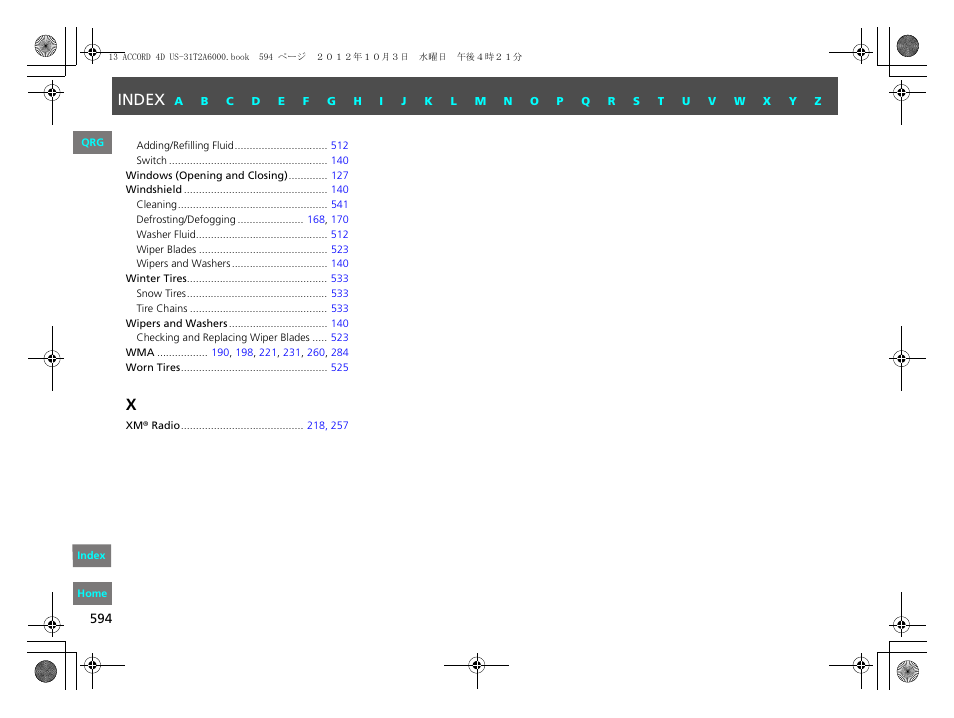This screenshot has width=954, height=718.
Task: Jump to index letter S
Action: click(636, 101)
